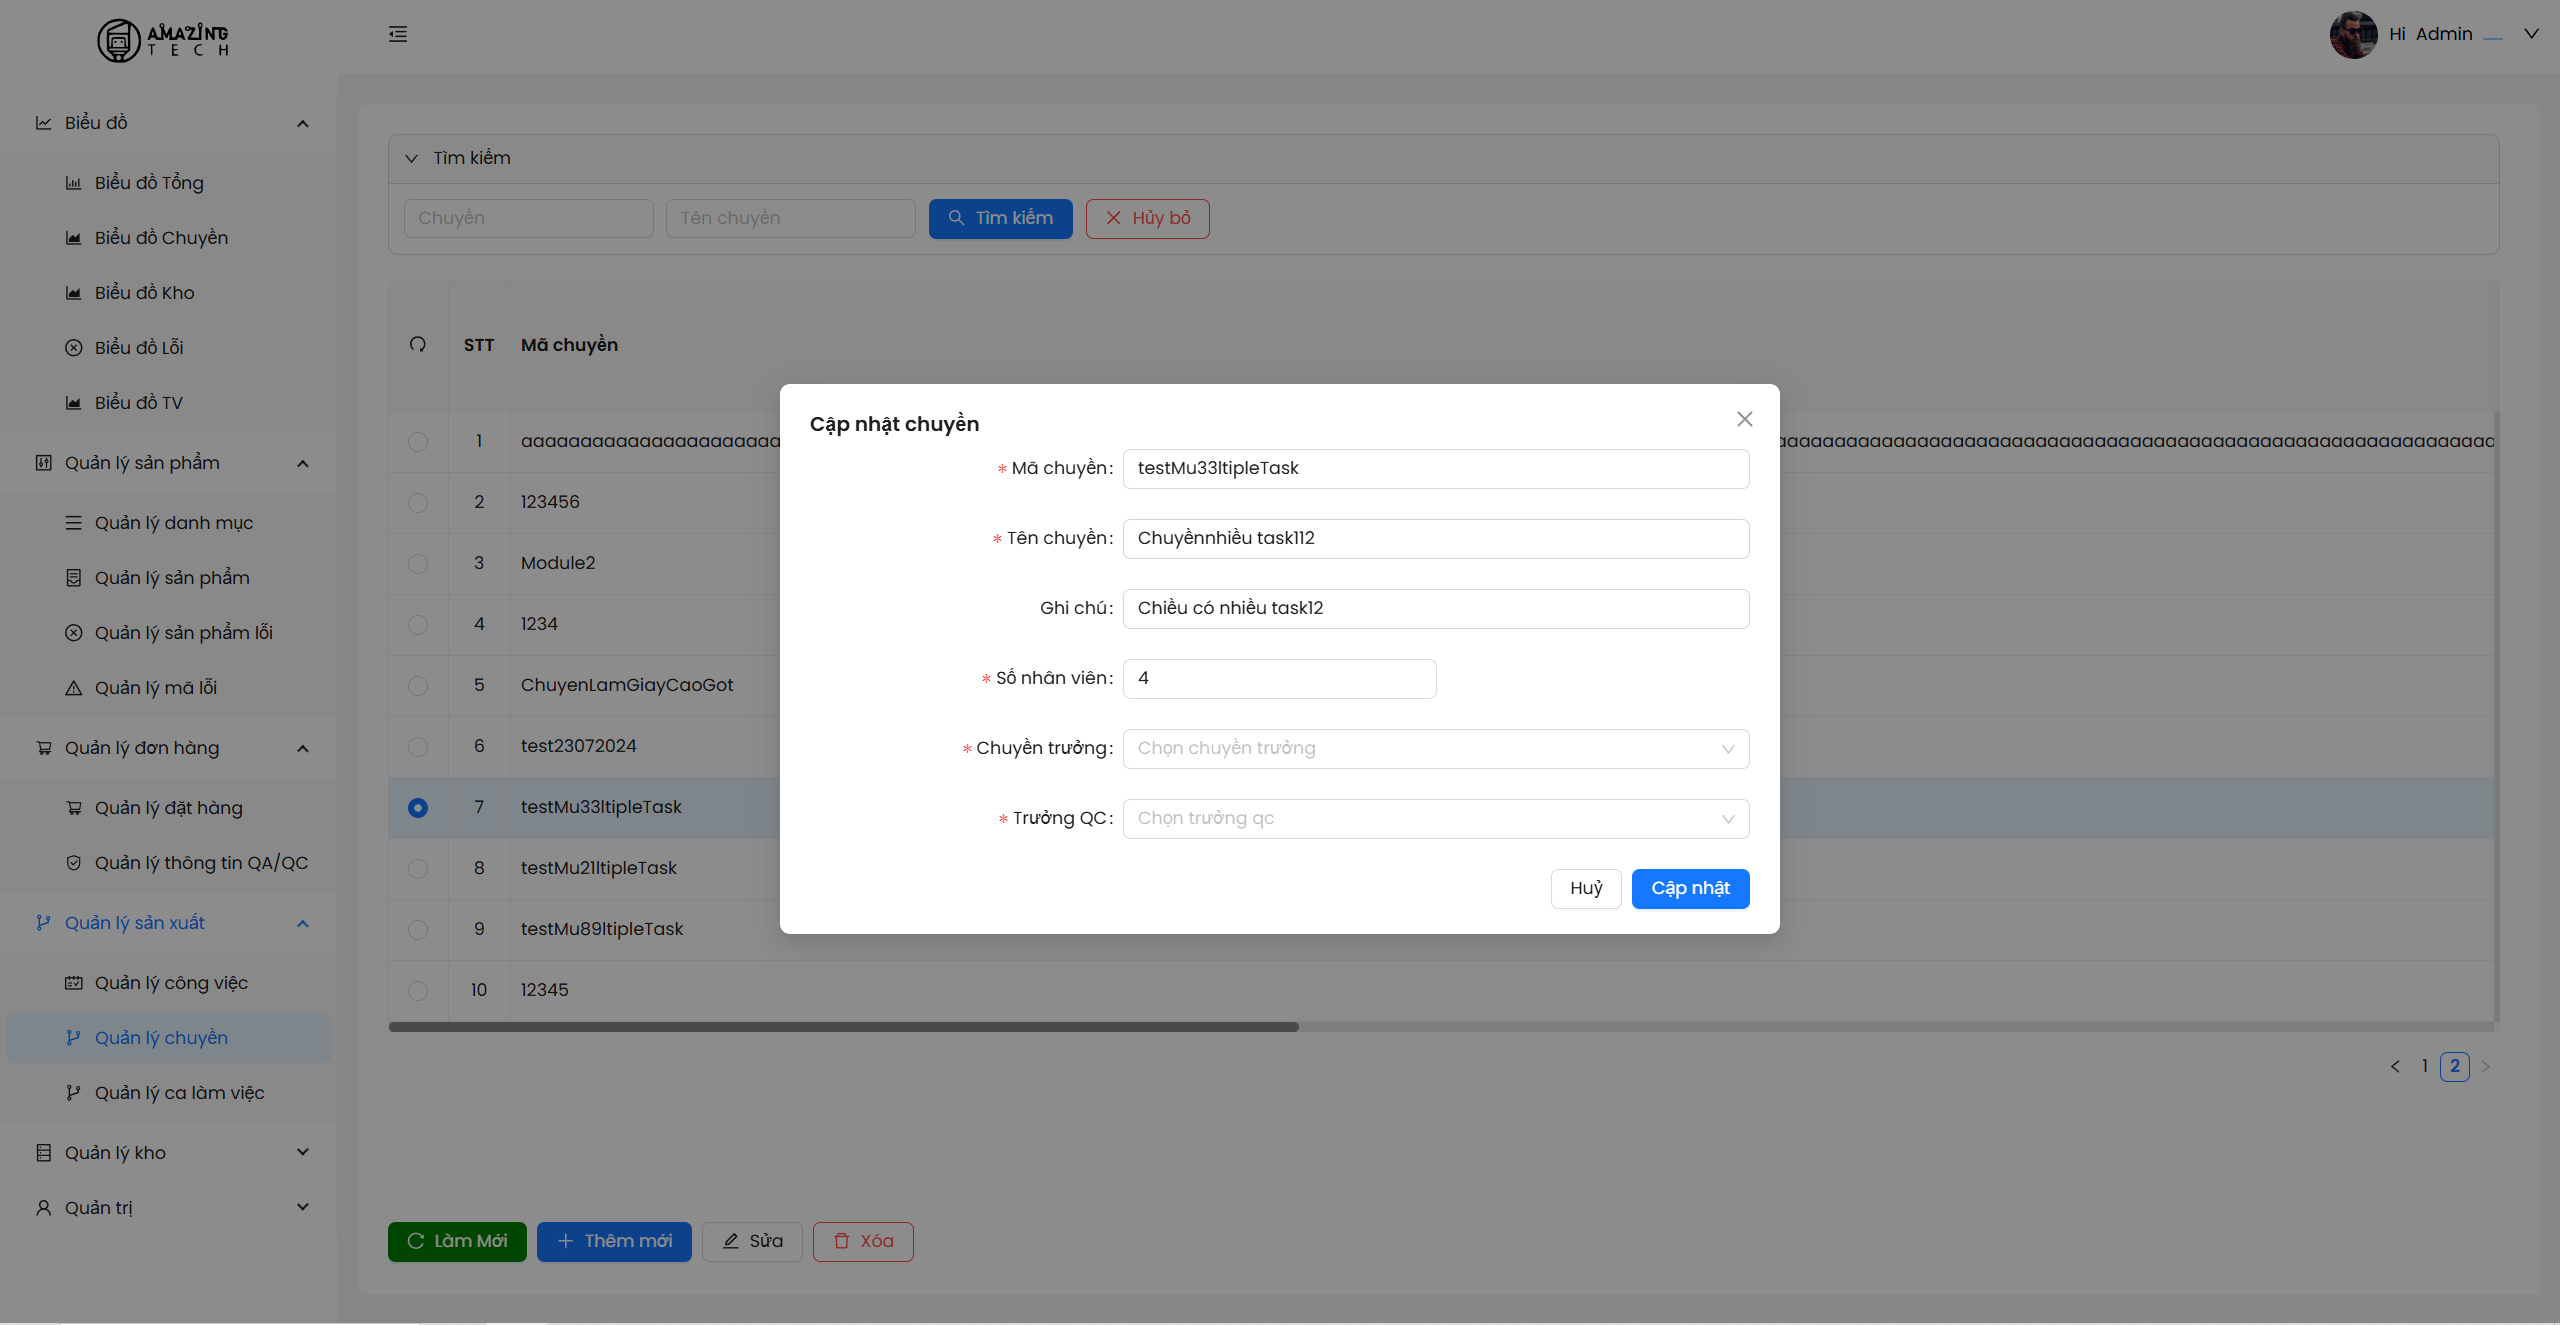Screen dimensions: 2560x1325
Task: Close the Cập nhật chuyền dialog
Action: coord(1744,419)
